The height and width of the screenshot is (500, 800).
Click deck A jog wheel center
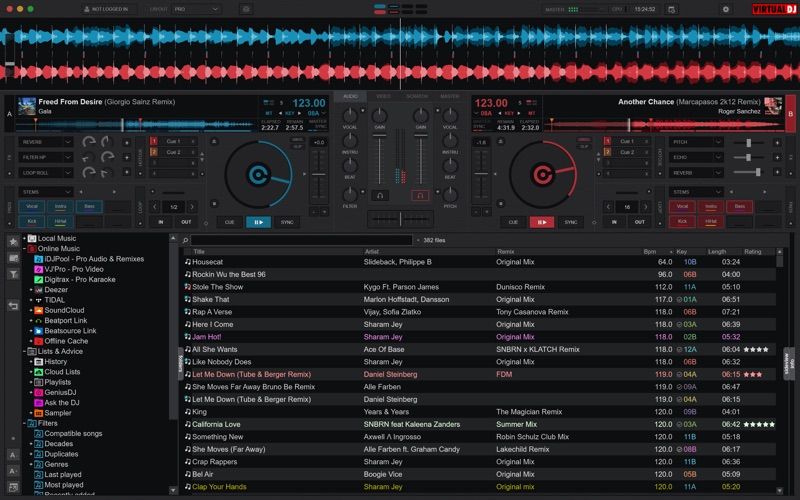point(259,175)
